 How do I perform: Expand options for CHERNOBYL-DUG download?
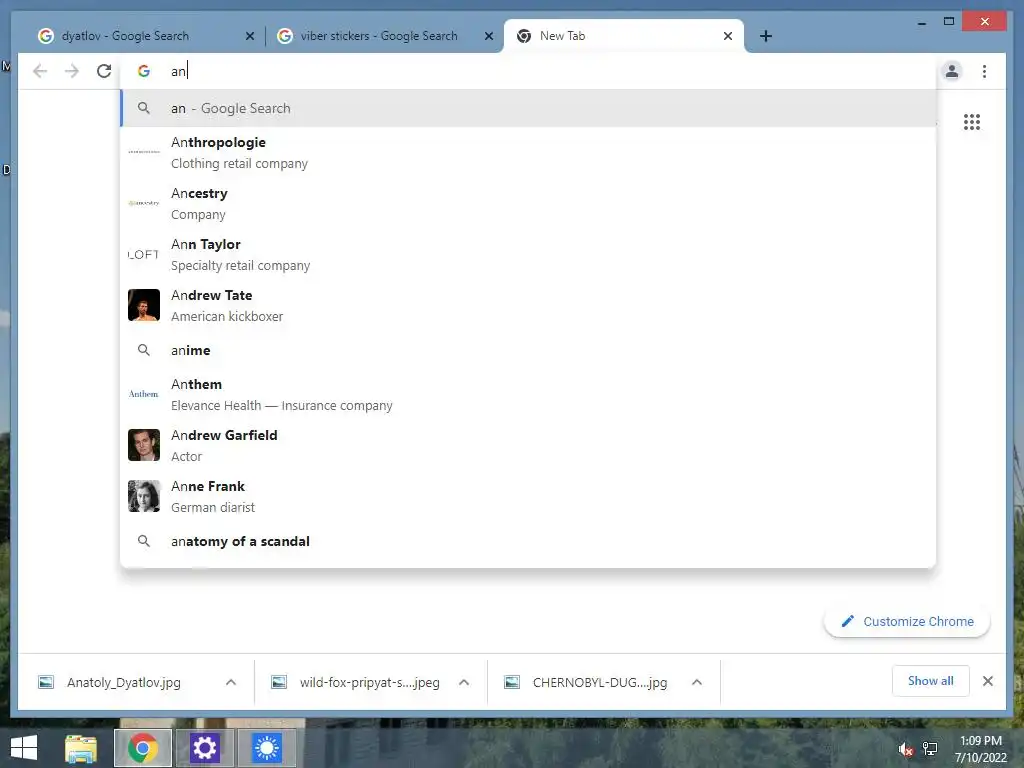tap(697, 682)
